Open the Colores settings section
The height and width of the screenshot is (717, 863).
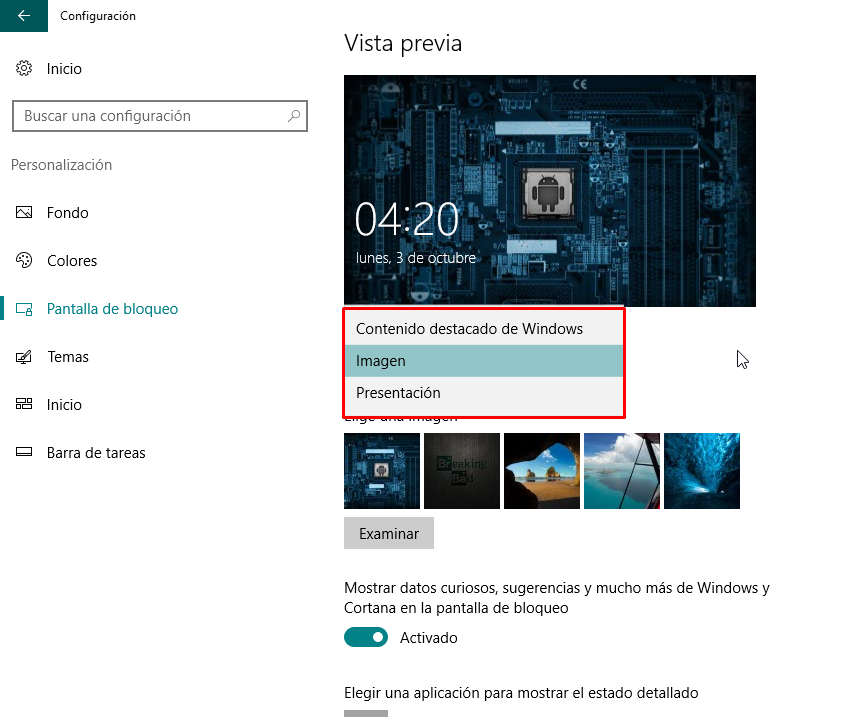[72, 260]
